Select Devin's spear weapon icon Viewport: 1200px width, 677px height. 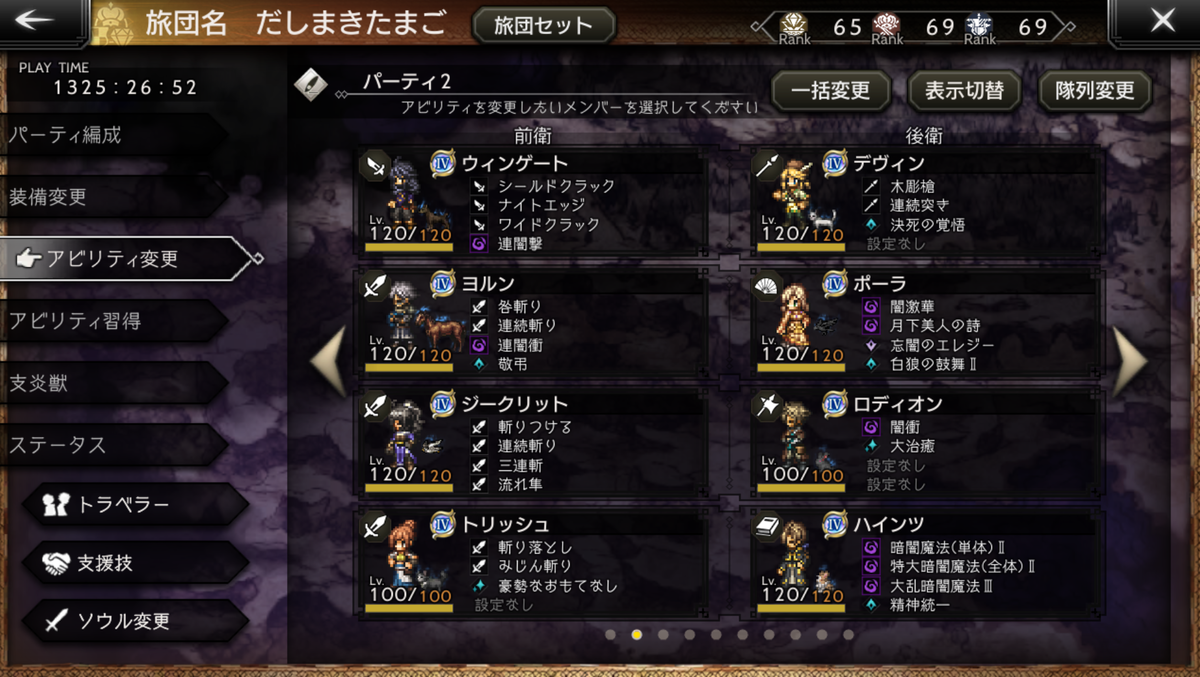768,164
